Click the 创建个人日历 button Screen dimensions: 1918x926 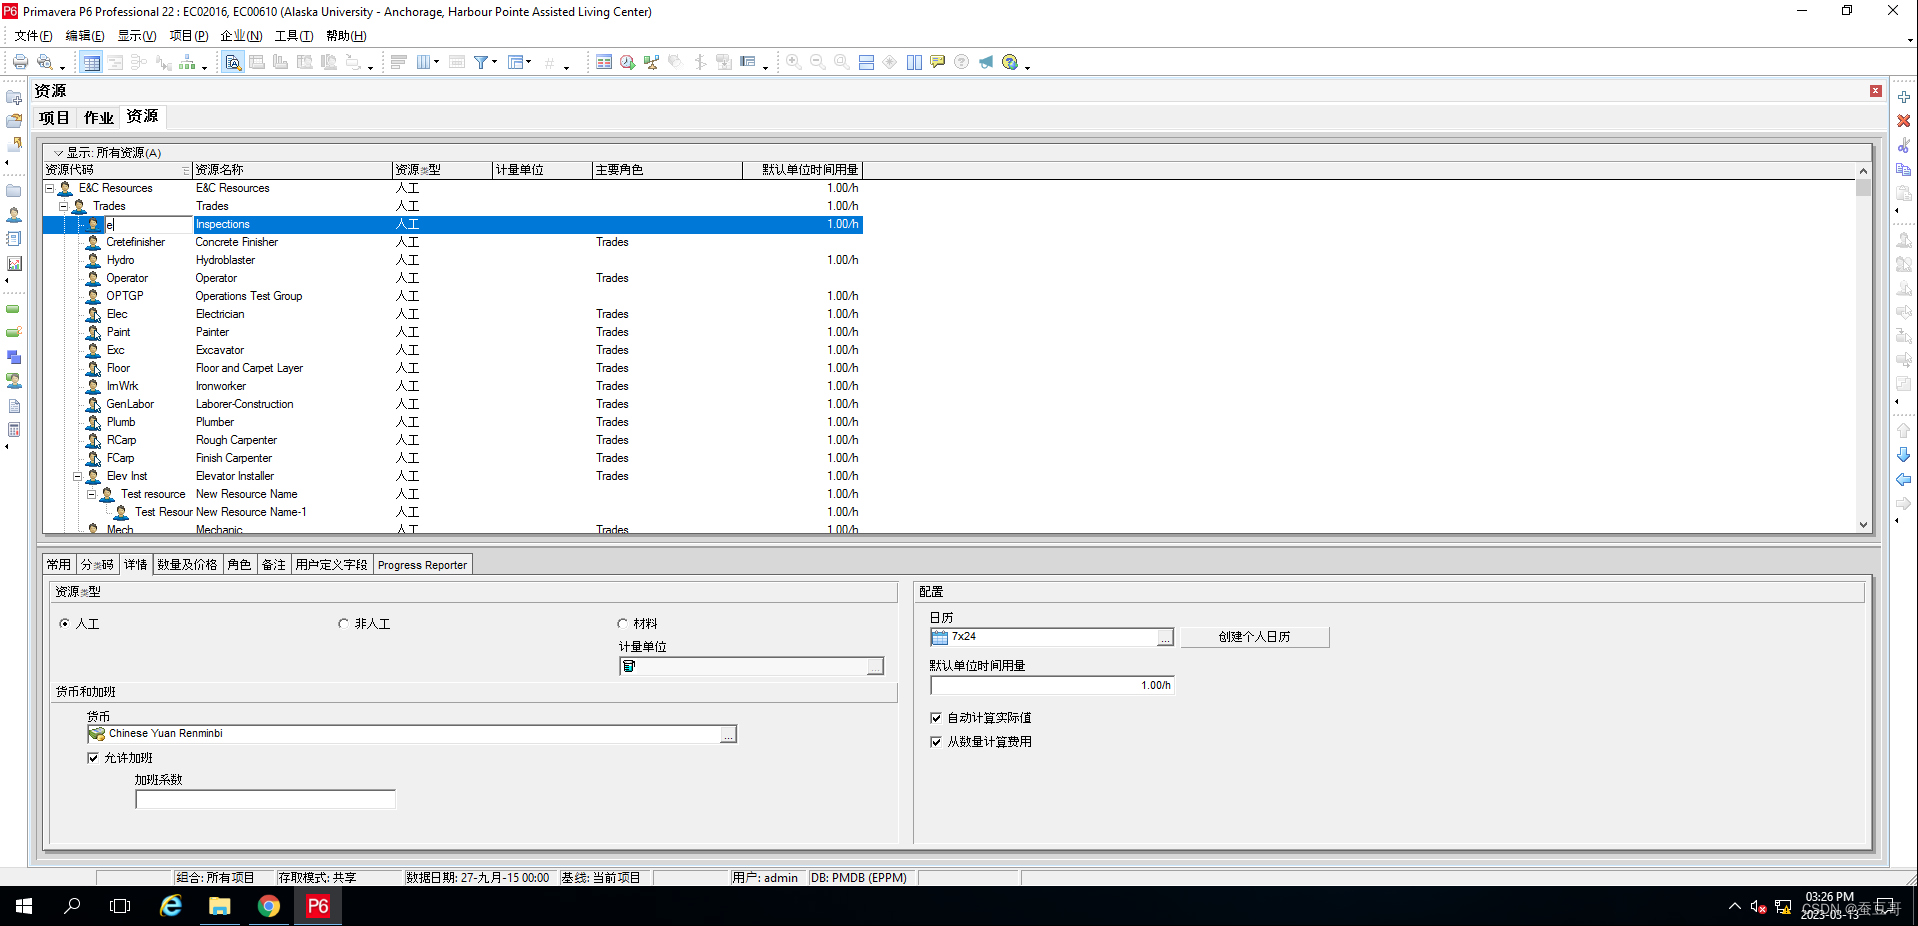click(x=1254, y=637)
